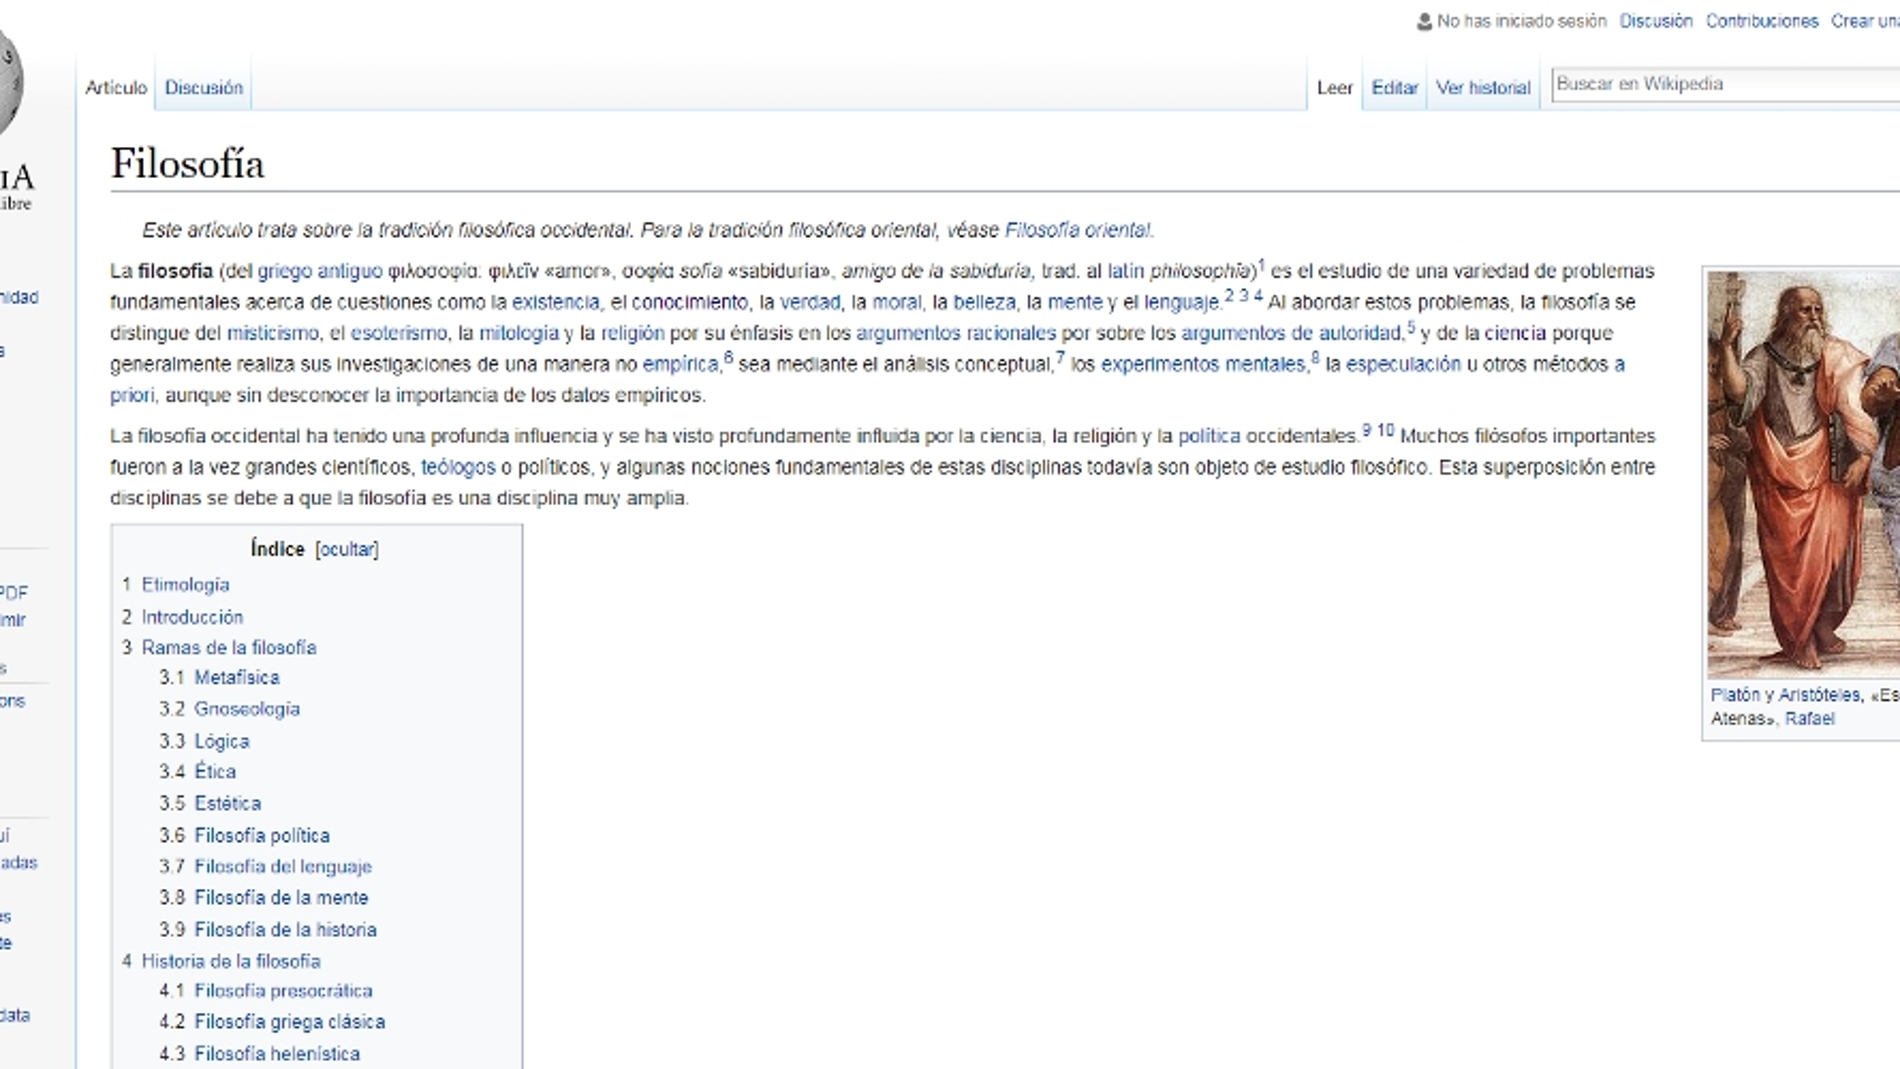Go to subsection 3.9 Filosofía de la historia
Screen dimensions: 1900x1069
point(268,930)
